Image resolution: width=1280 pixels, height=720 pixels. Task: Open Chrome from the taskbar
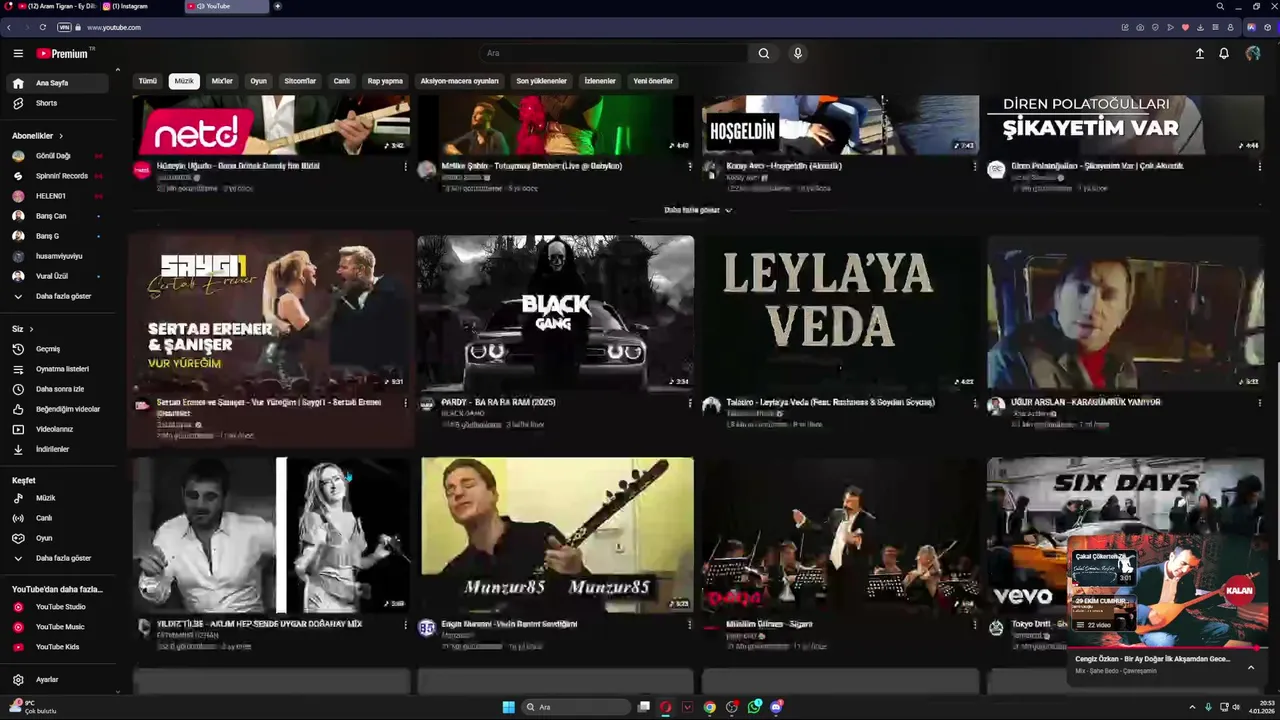click(709, 707)
